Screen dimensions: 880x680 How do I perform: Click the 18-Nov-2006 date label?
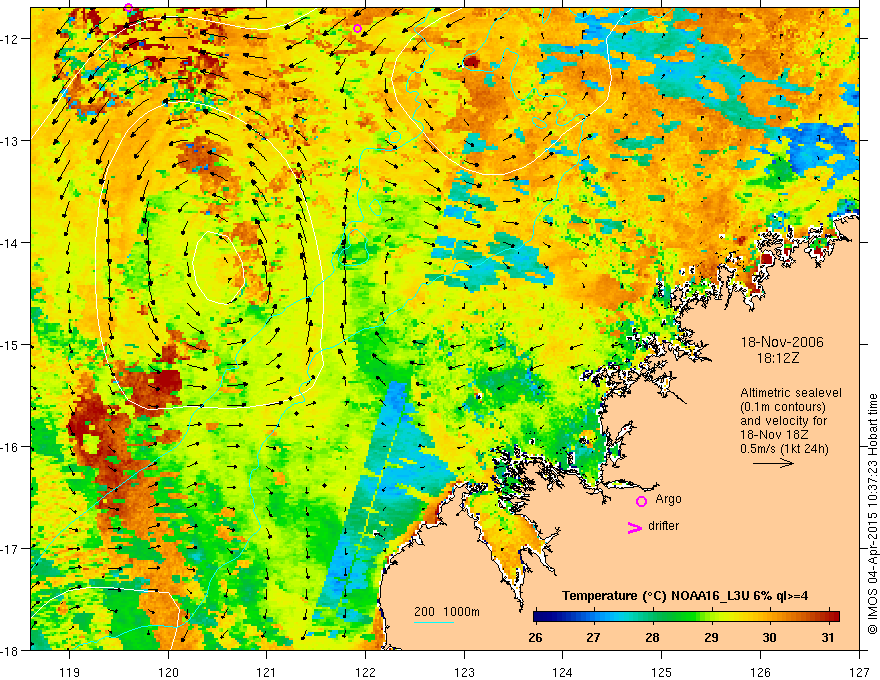point(782,342)
